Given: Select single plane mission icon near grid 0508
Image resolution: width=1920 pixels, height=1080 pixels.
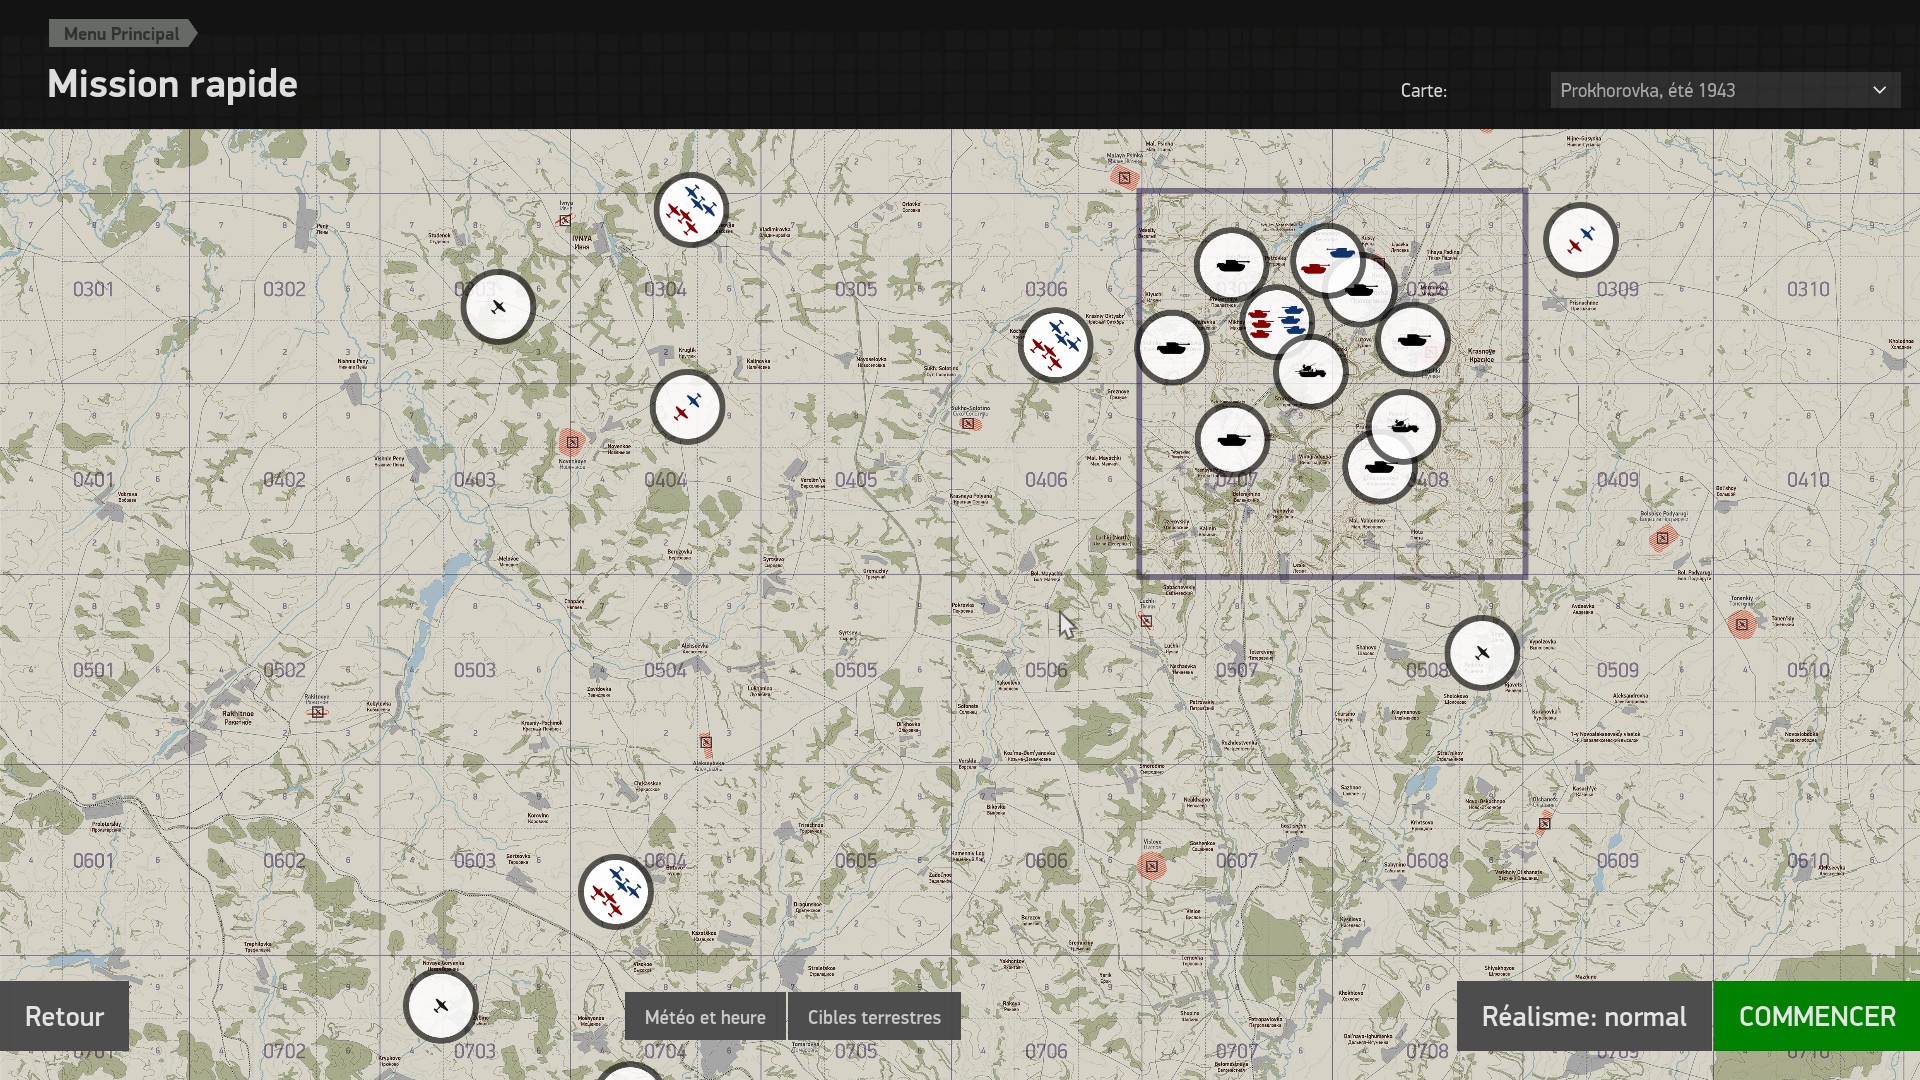Looking at the screenshot, I should point(1482,653).
